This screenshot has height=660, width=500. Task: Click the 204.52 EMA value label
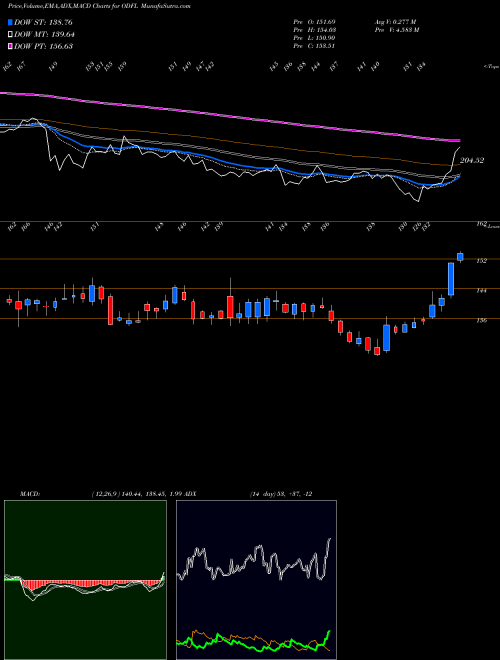pyautogui.click(x=472, y=160)
